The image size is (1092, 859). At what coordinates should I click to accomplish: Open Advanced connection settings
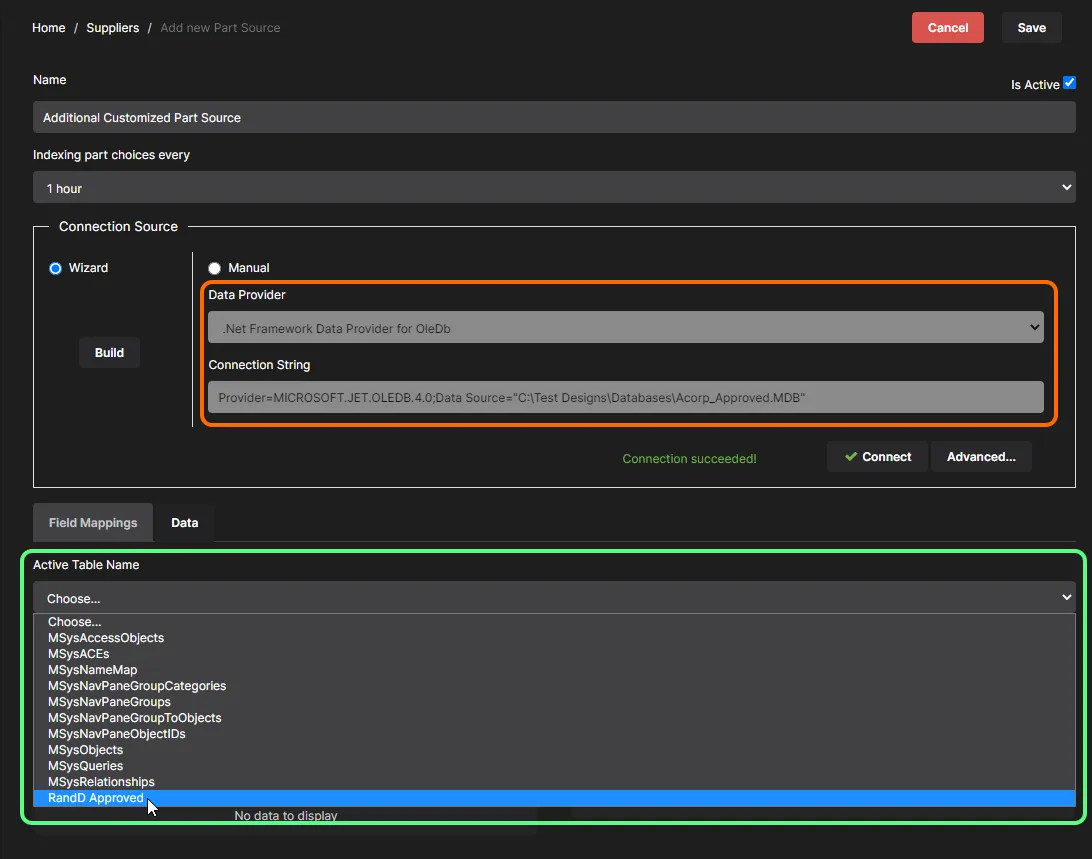coord(981,457)
